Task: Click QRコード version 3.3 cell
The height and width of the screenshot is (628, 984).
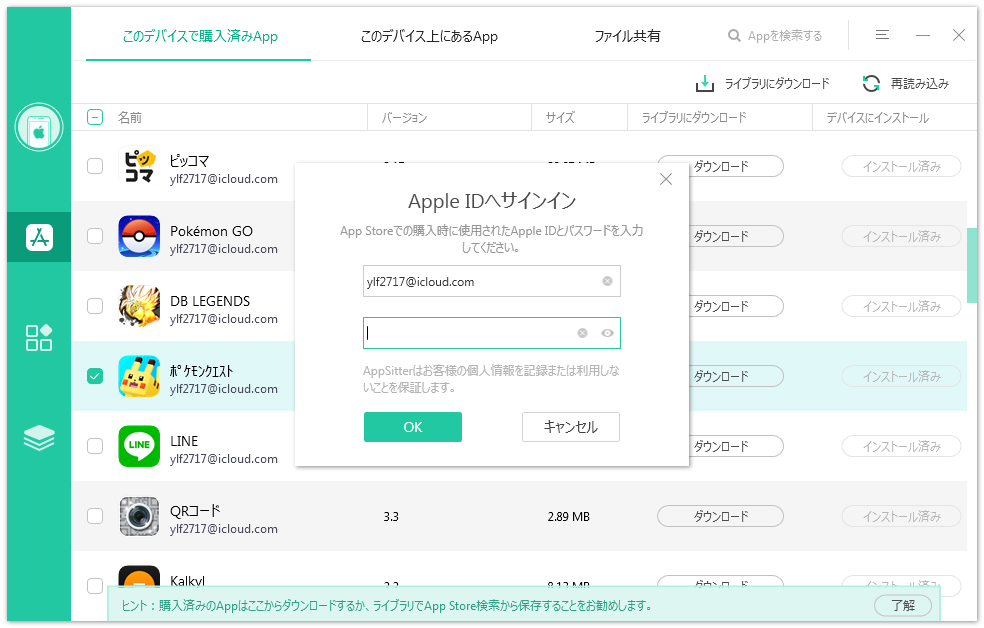Action: [391, 516]
